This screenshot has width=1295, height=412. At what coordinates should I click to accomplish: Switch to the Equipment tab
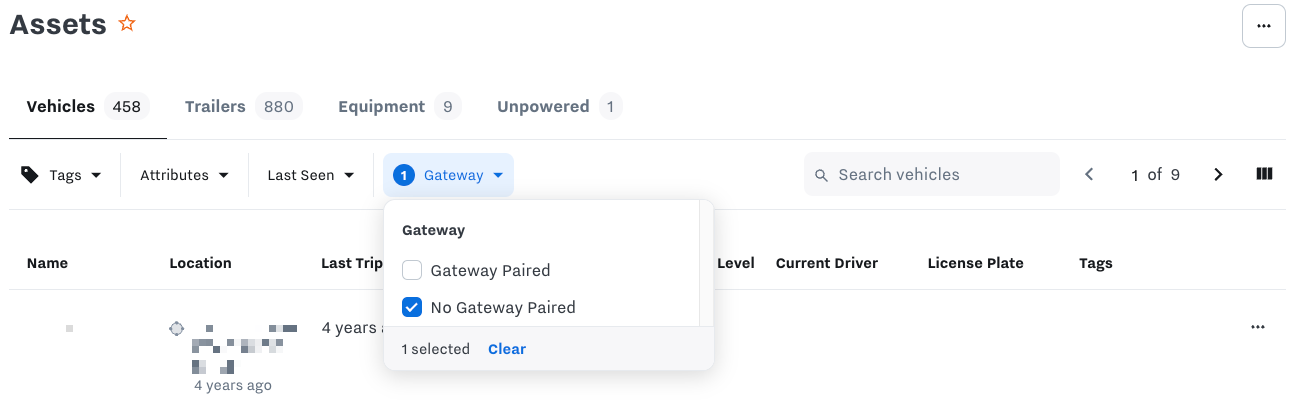399,106
